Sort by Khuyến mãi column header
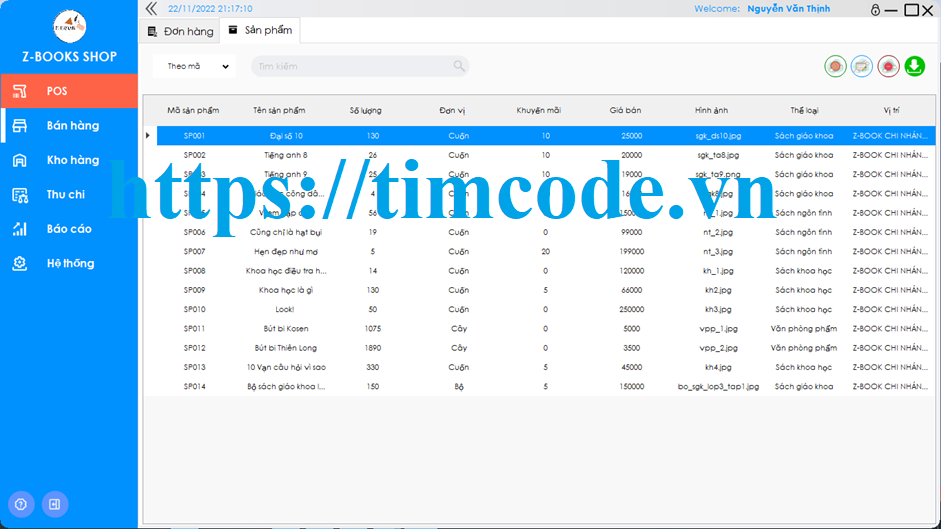941x529 pixels. tap(538, 110)
